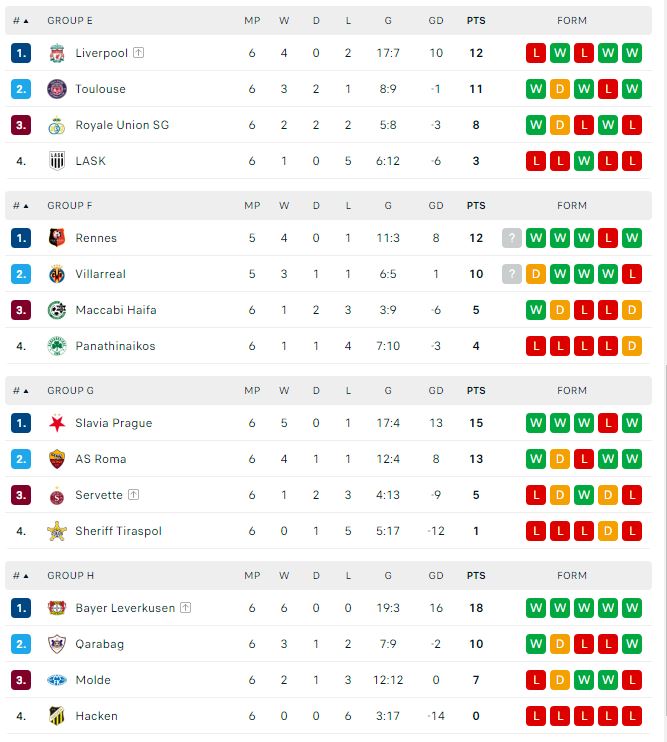Click the Hacken team crest icon
Image resolution: width=667 pixels, height=742 pixels.
pos(57,716)
